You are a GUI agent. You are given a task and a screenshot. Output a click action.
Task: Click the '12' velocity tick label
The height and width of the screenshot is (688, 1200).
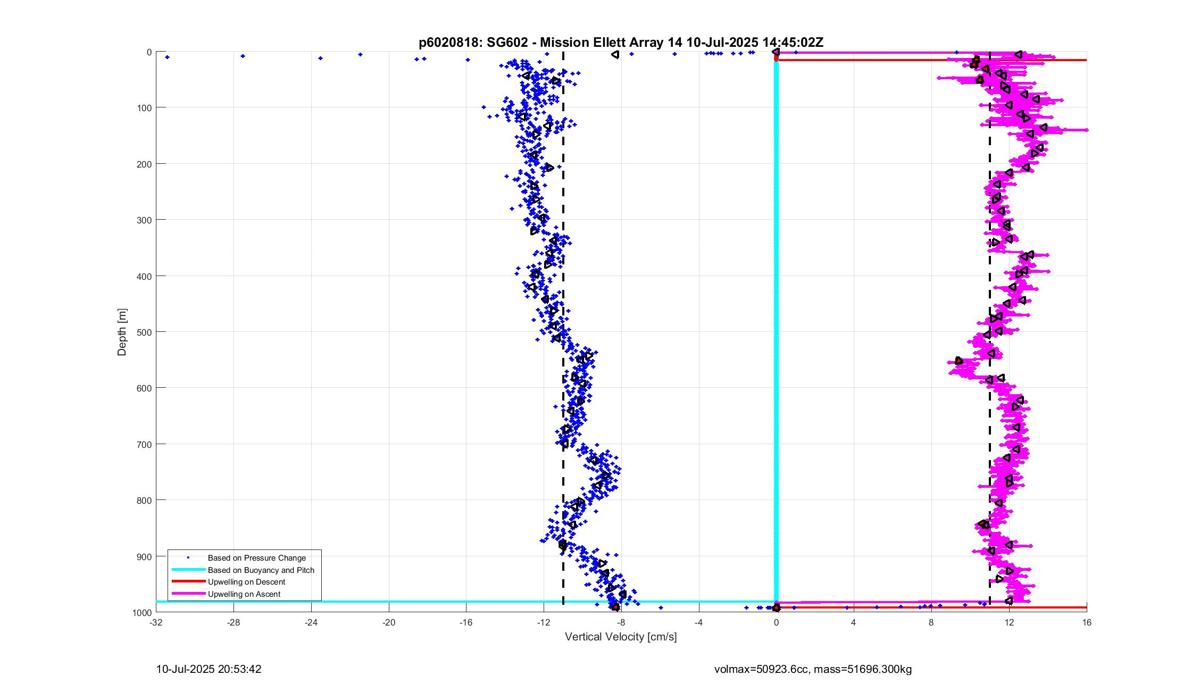[1009, 622]
